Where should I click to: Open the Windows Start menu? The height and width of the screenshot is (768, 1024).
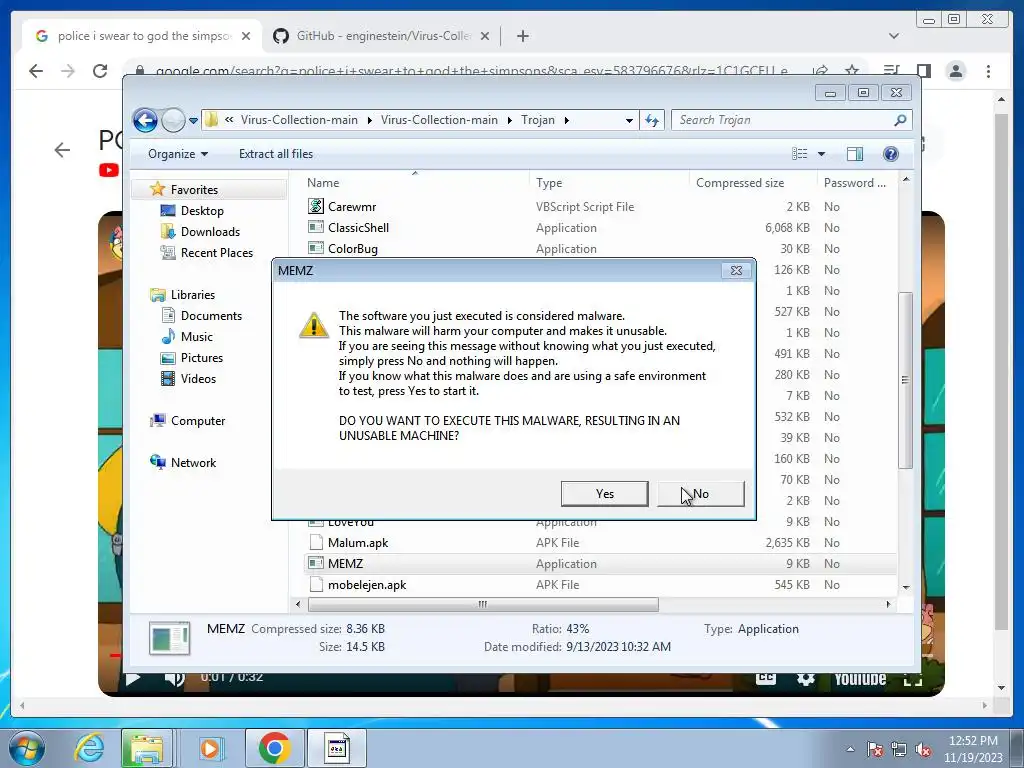(x=27, y=748)
